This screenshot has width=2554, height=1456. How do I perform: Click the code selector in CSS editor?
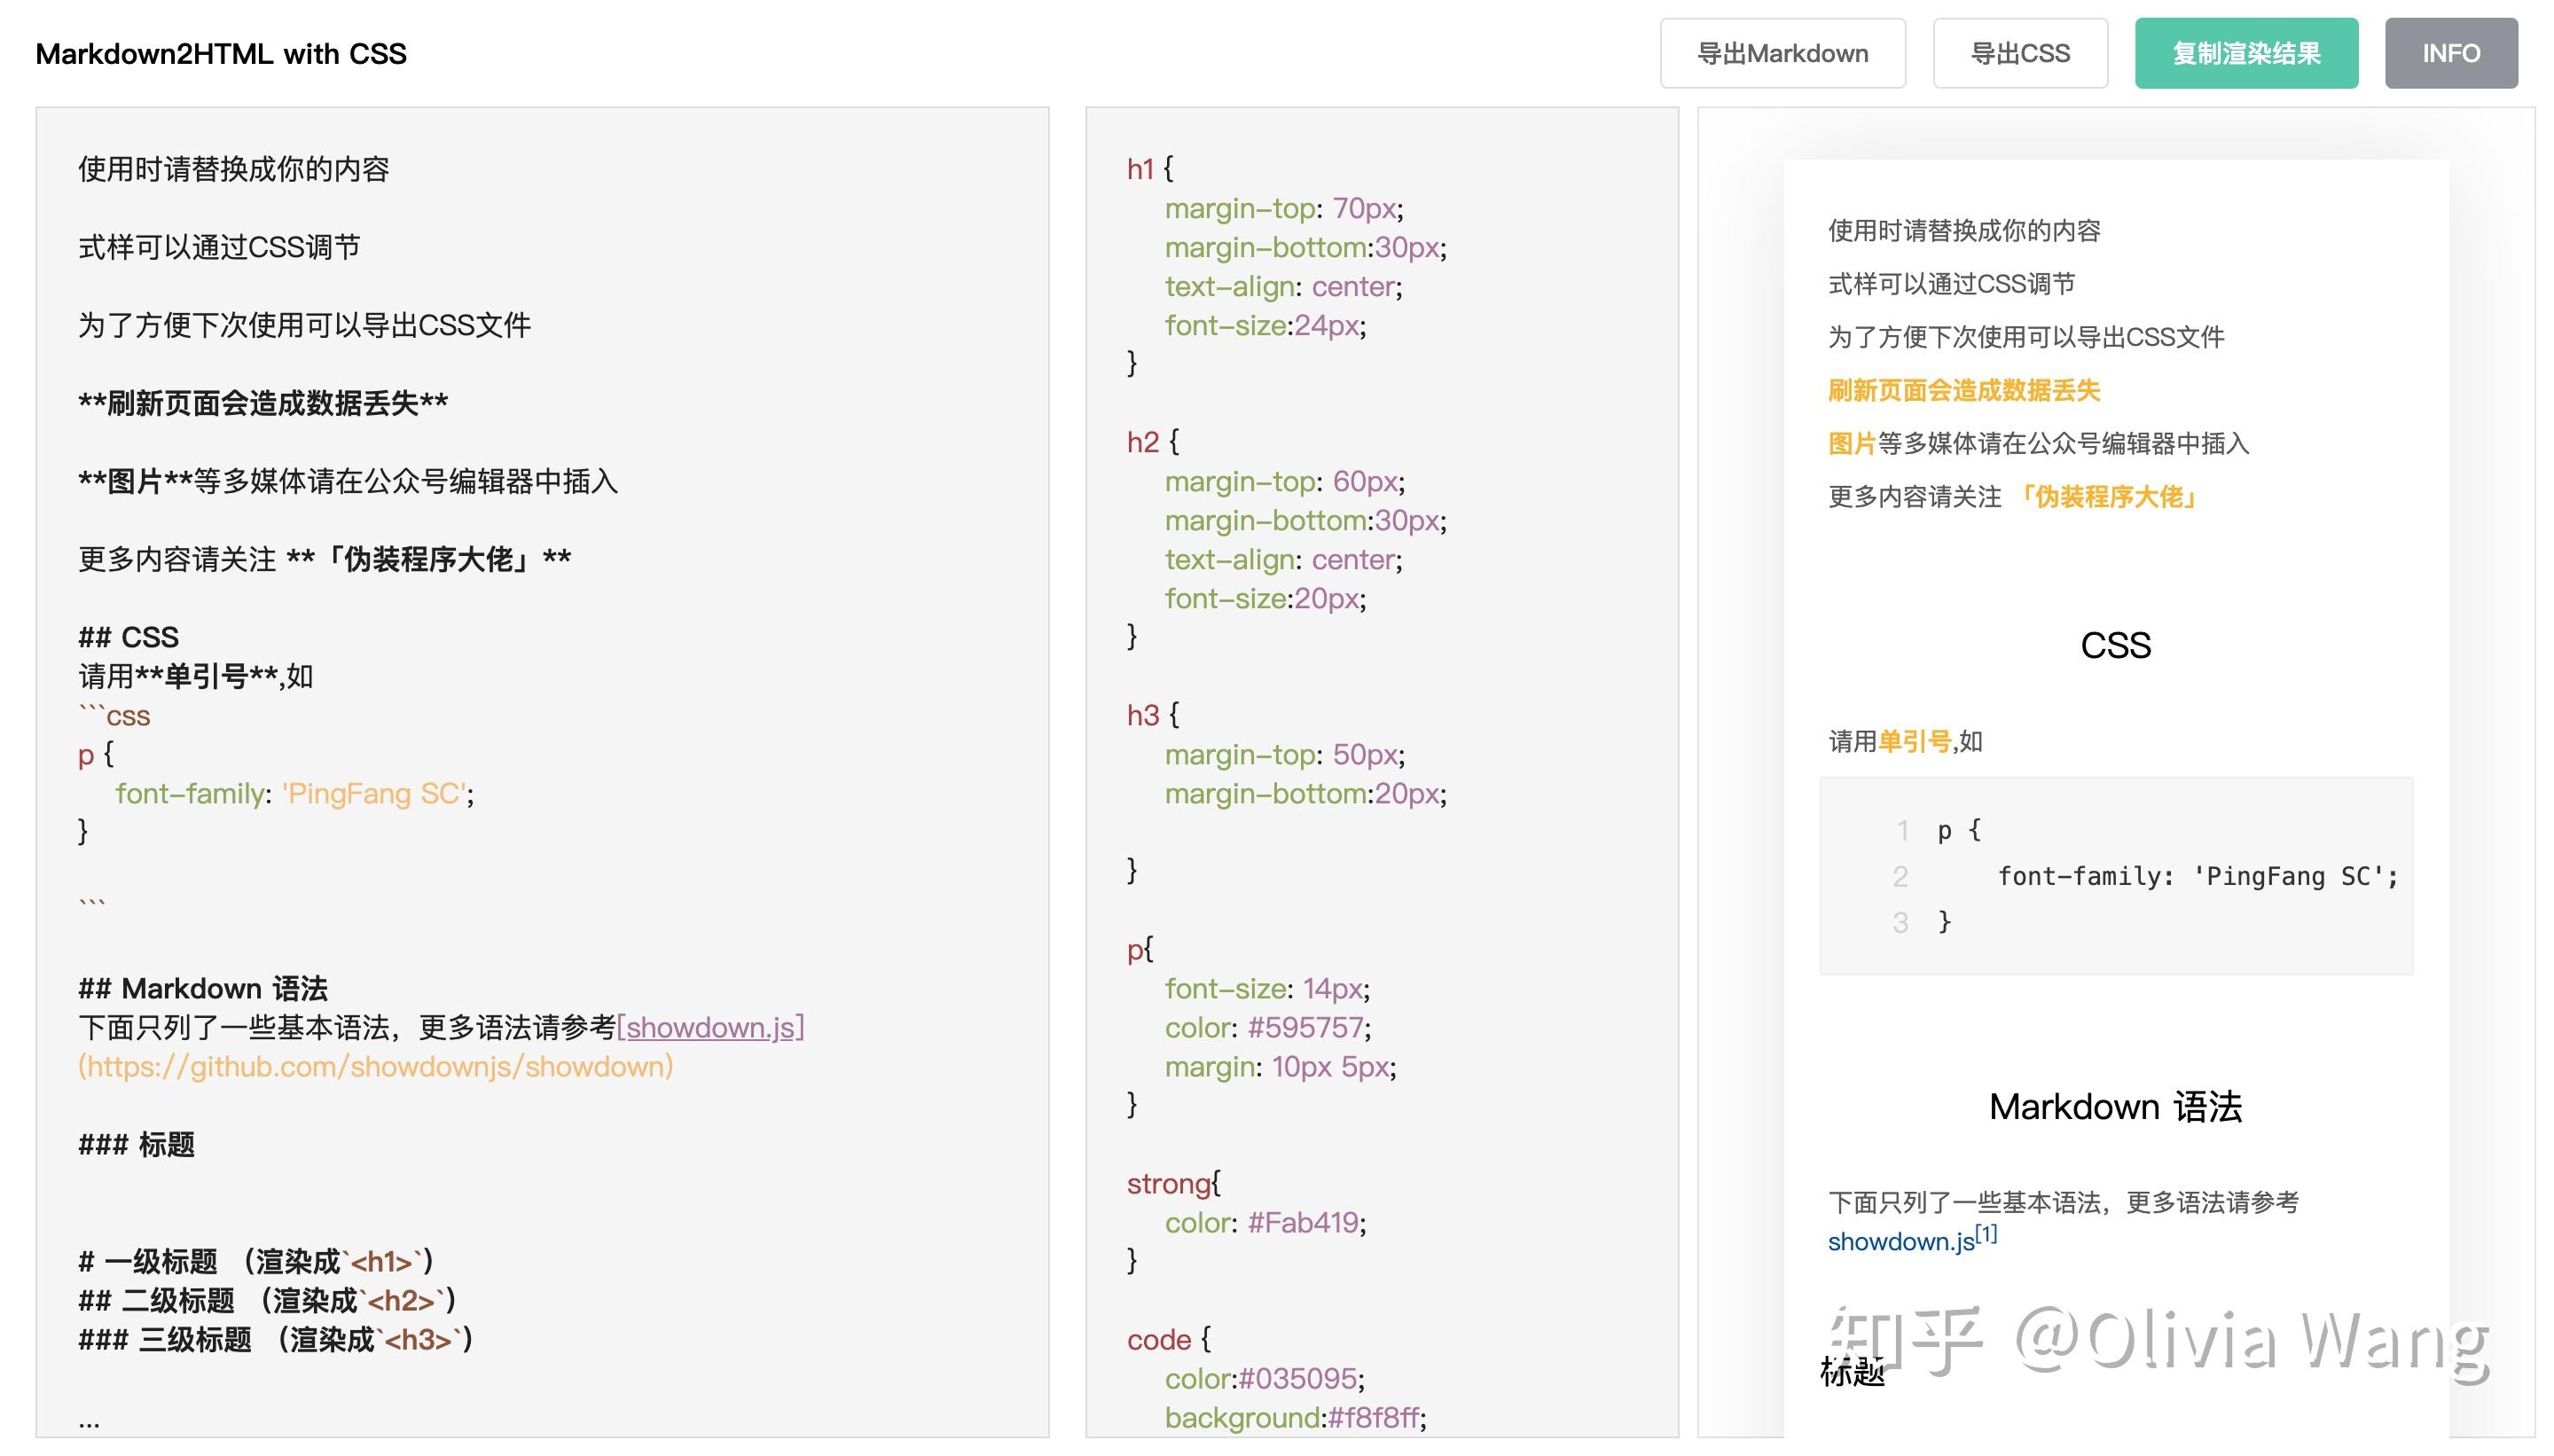[x=1158, y=1339]
